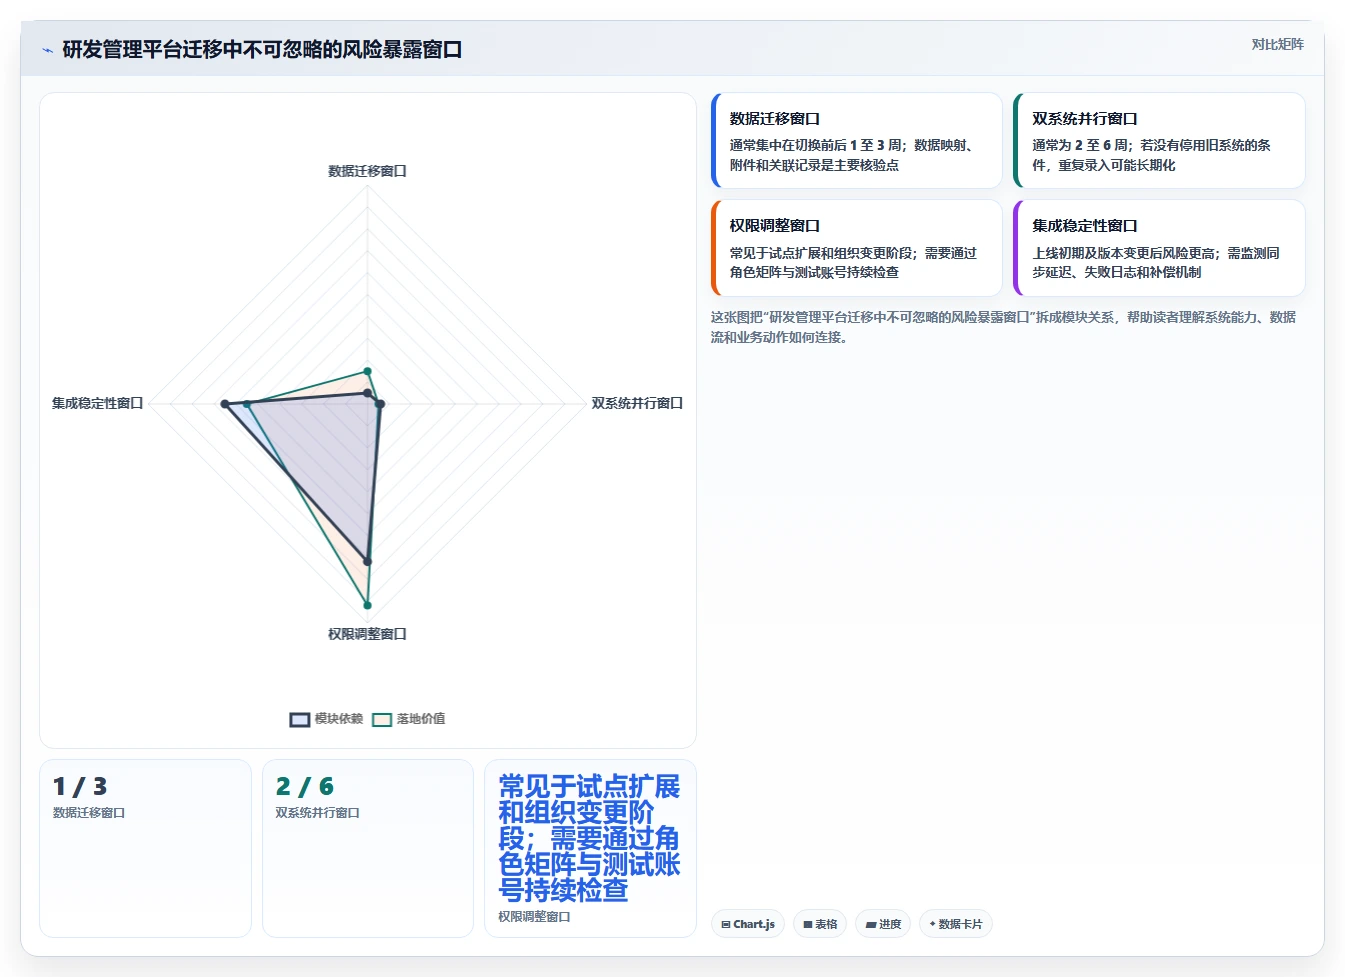Image resolution: width=1345 pixels, height=977 pixels.
Task: Click the stat value 2 / 6
Action: tap(305, 787)
